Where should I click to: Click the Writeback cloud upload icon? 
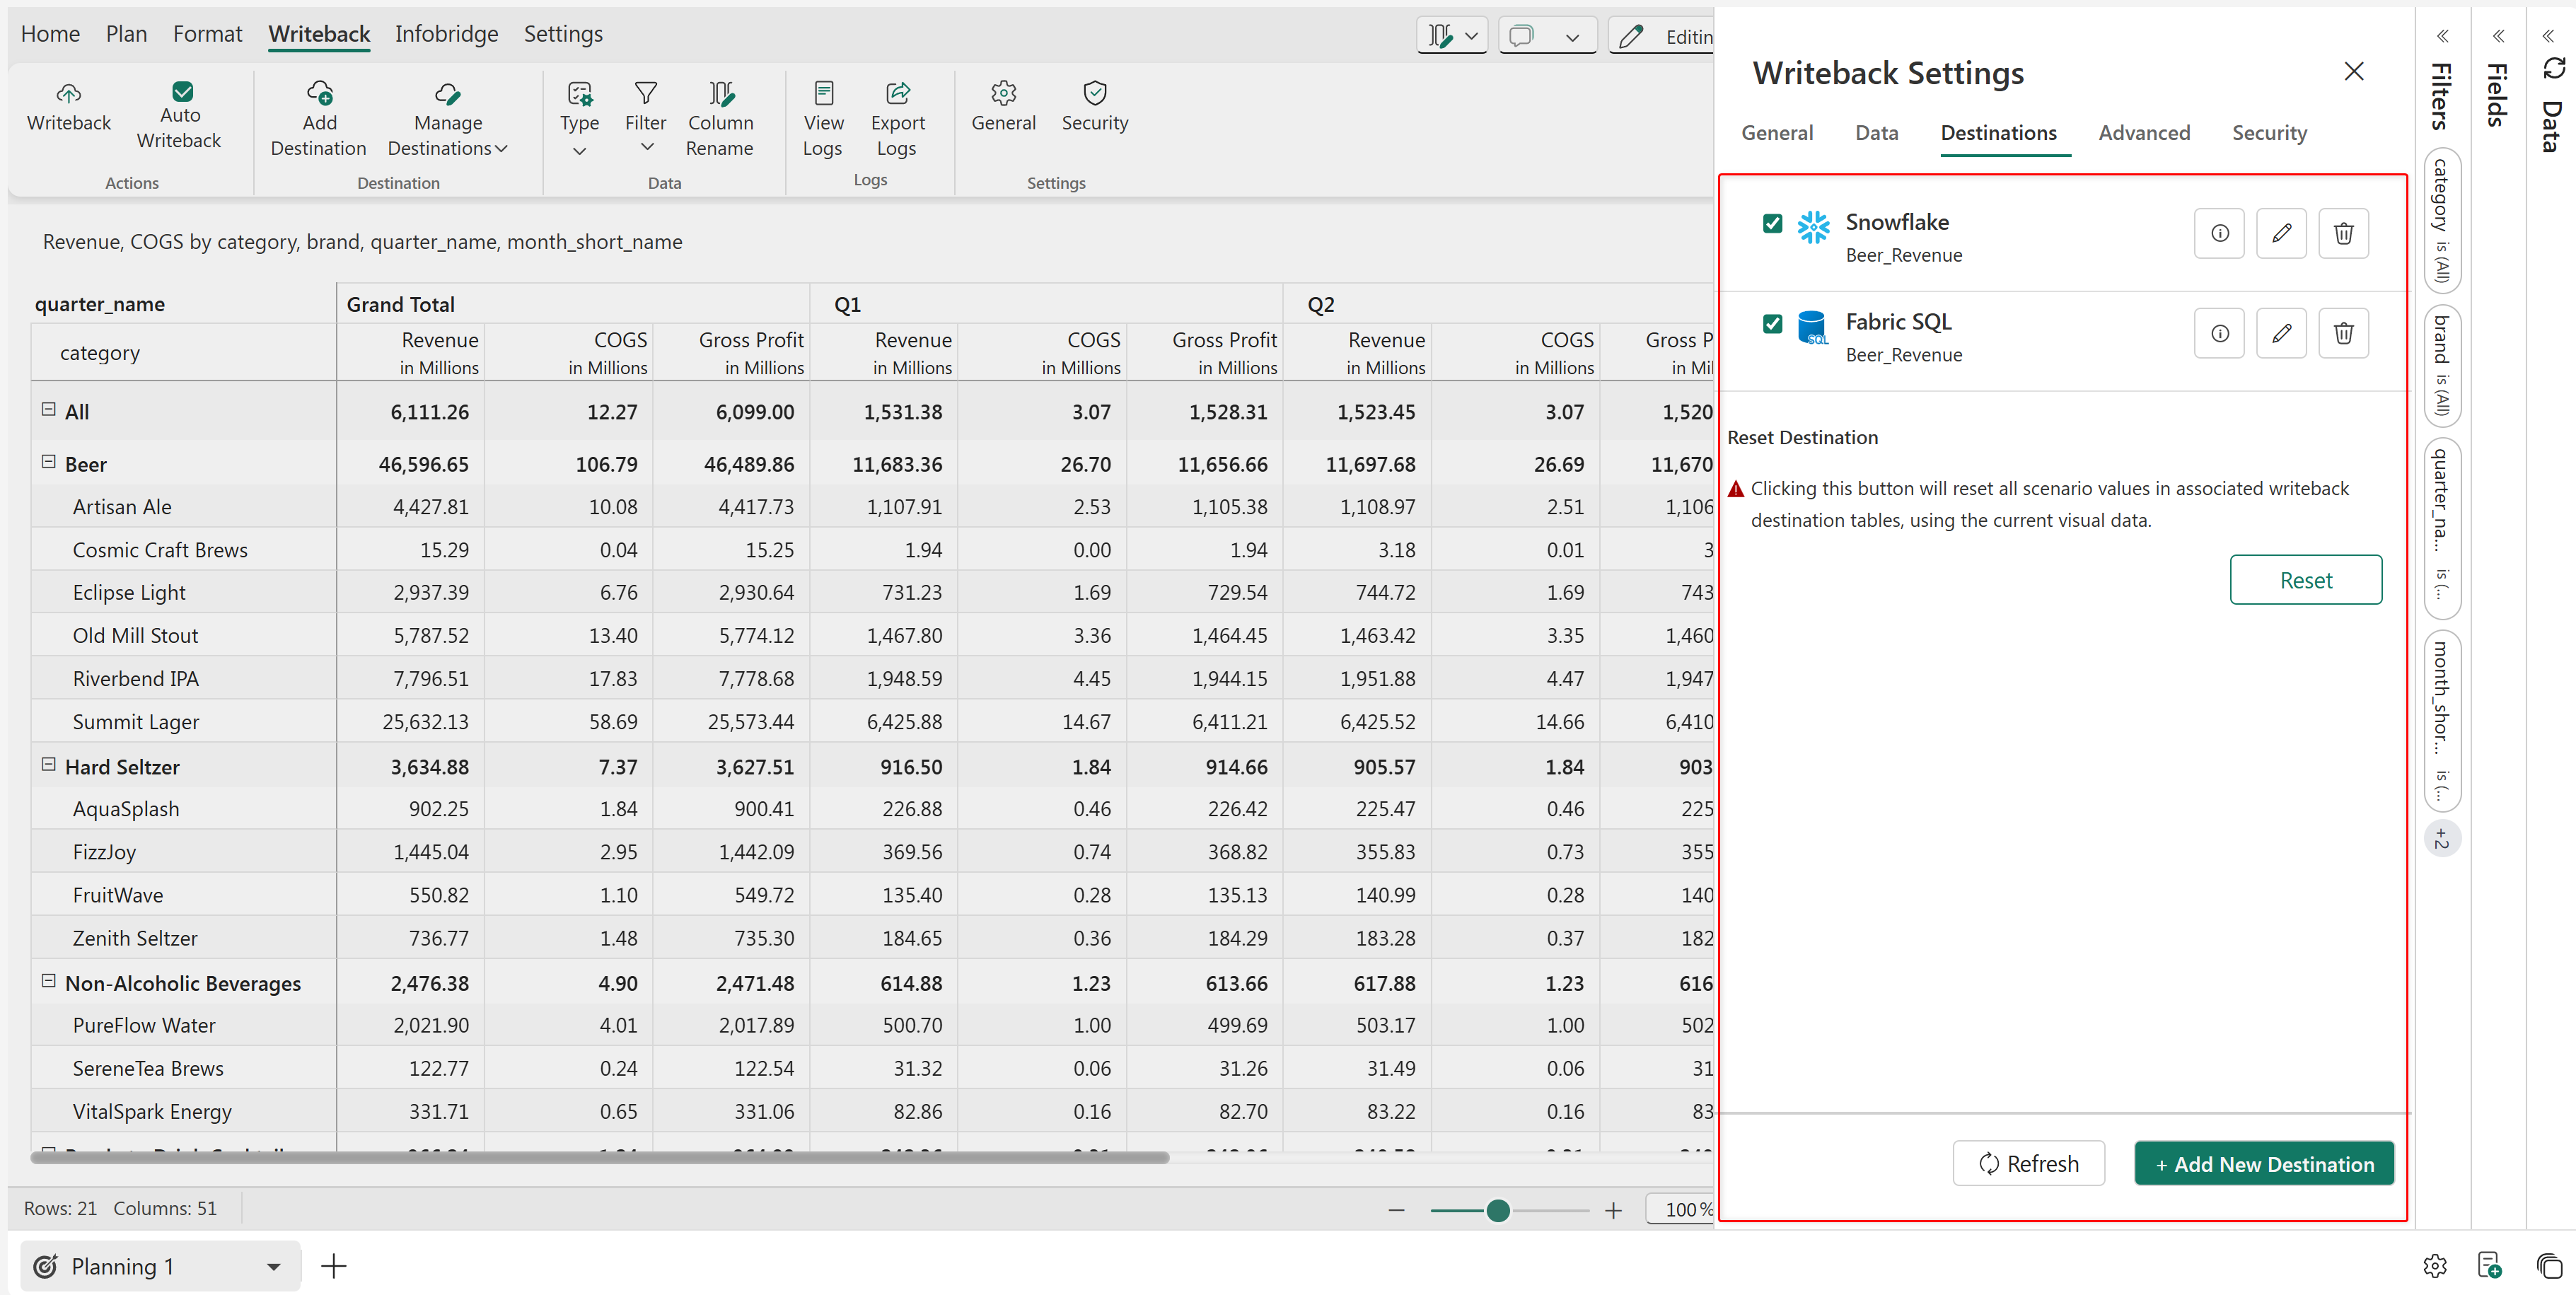coord(68,94)
